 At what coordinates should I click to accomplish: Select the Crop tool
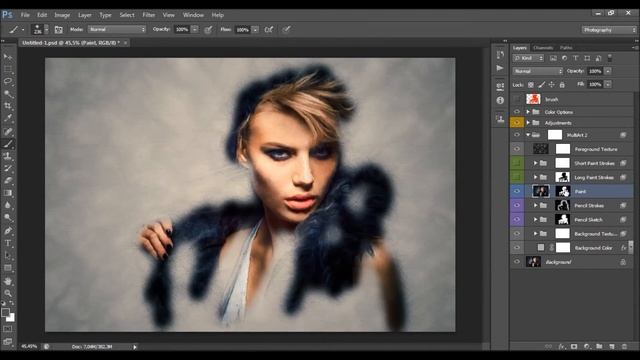(x=8, y=106)
